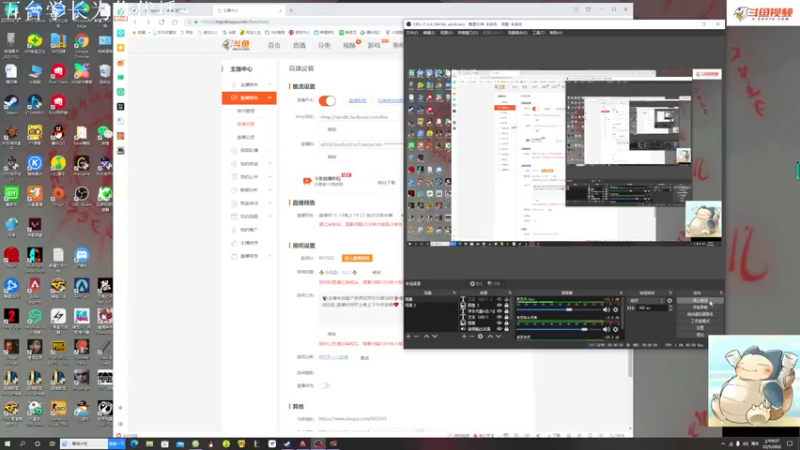Hide the 文本 (GDI+) source
Image resolution: width=800 pixels, height=450 pixels.
[499, 317]
